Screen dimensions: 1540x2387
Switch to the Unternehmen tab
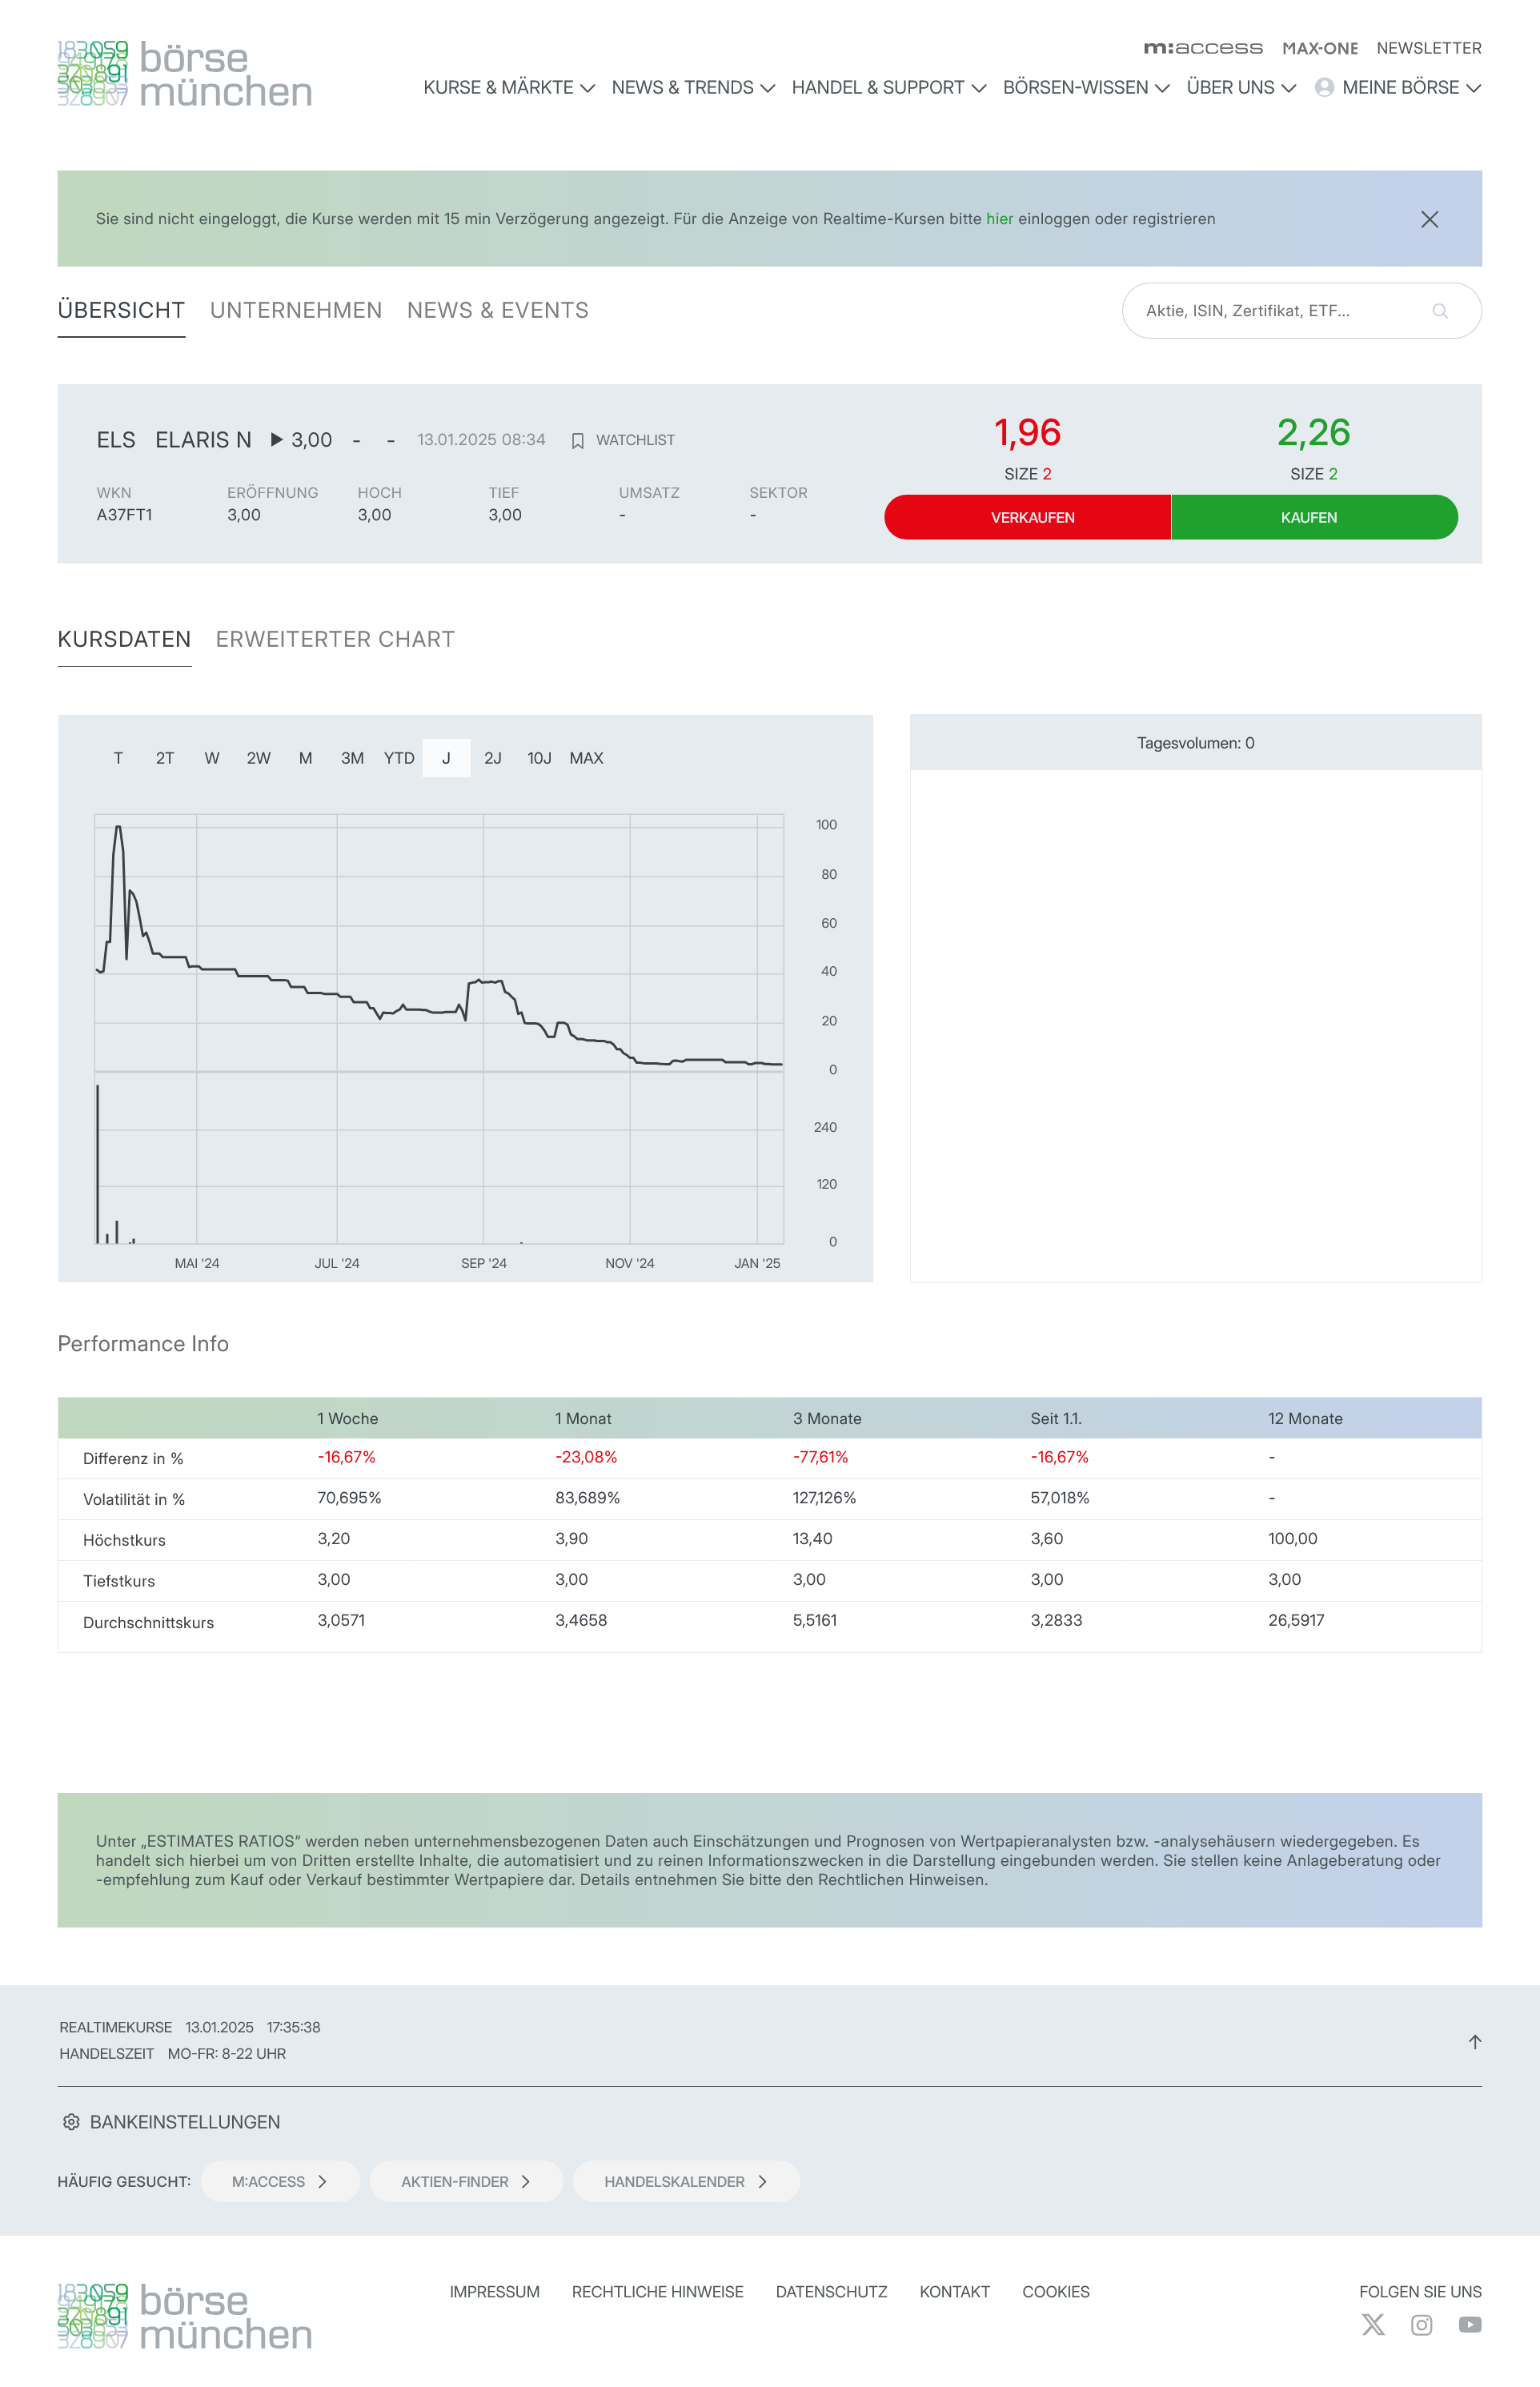tap(296, 311)
